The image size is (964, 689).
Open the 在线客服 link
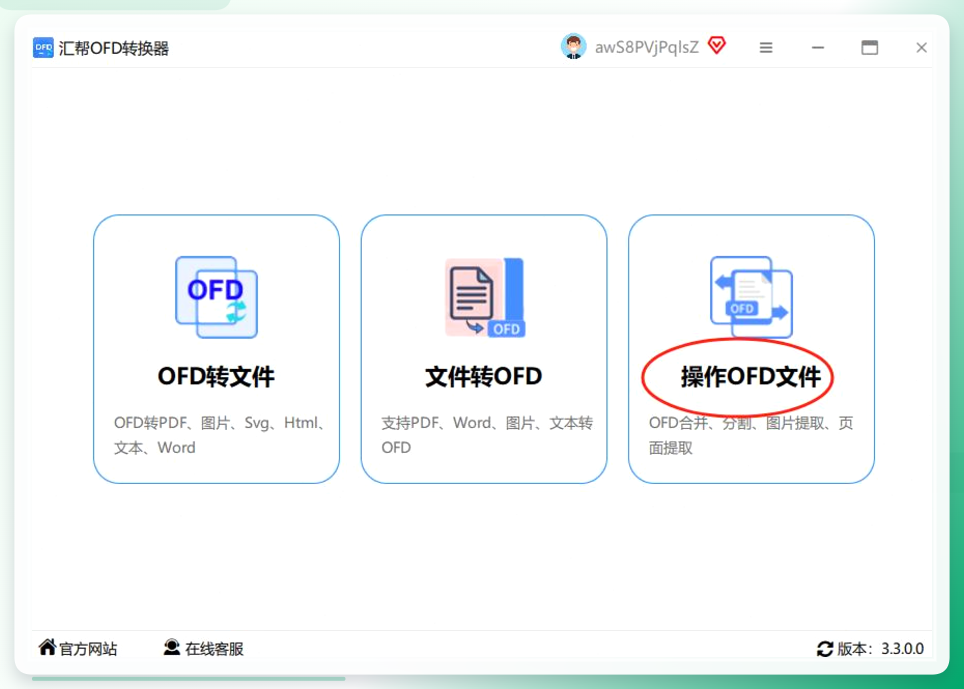pyautogui.click(x=214, y=648)
